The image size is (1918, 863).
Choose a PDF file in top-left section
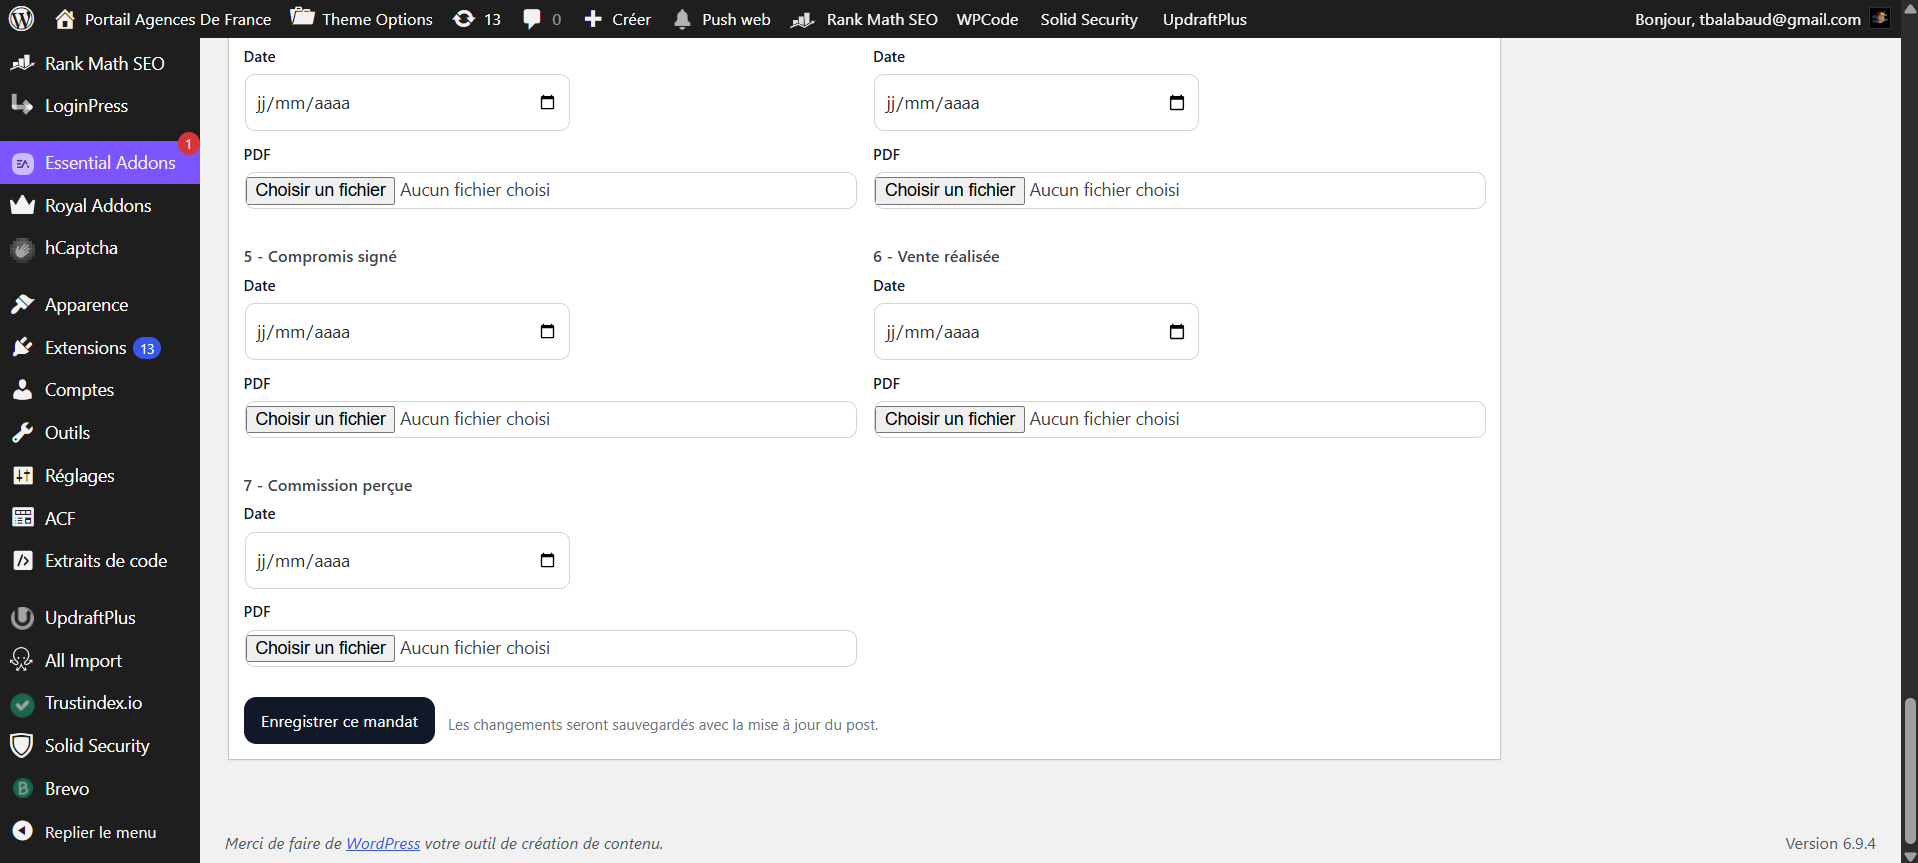tap(320, 190)
